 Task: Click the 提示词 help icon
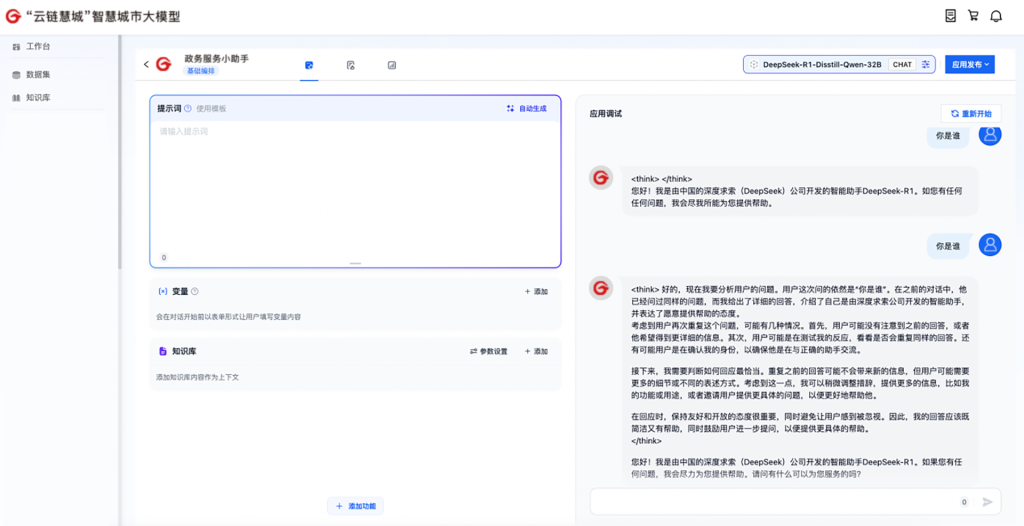coord(188,108)
